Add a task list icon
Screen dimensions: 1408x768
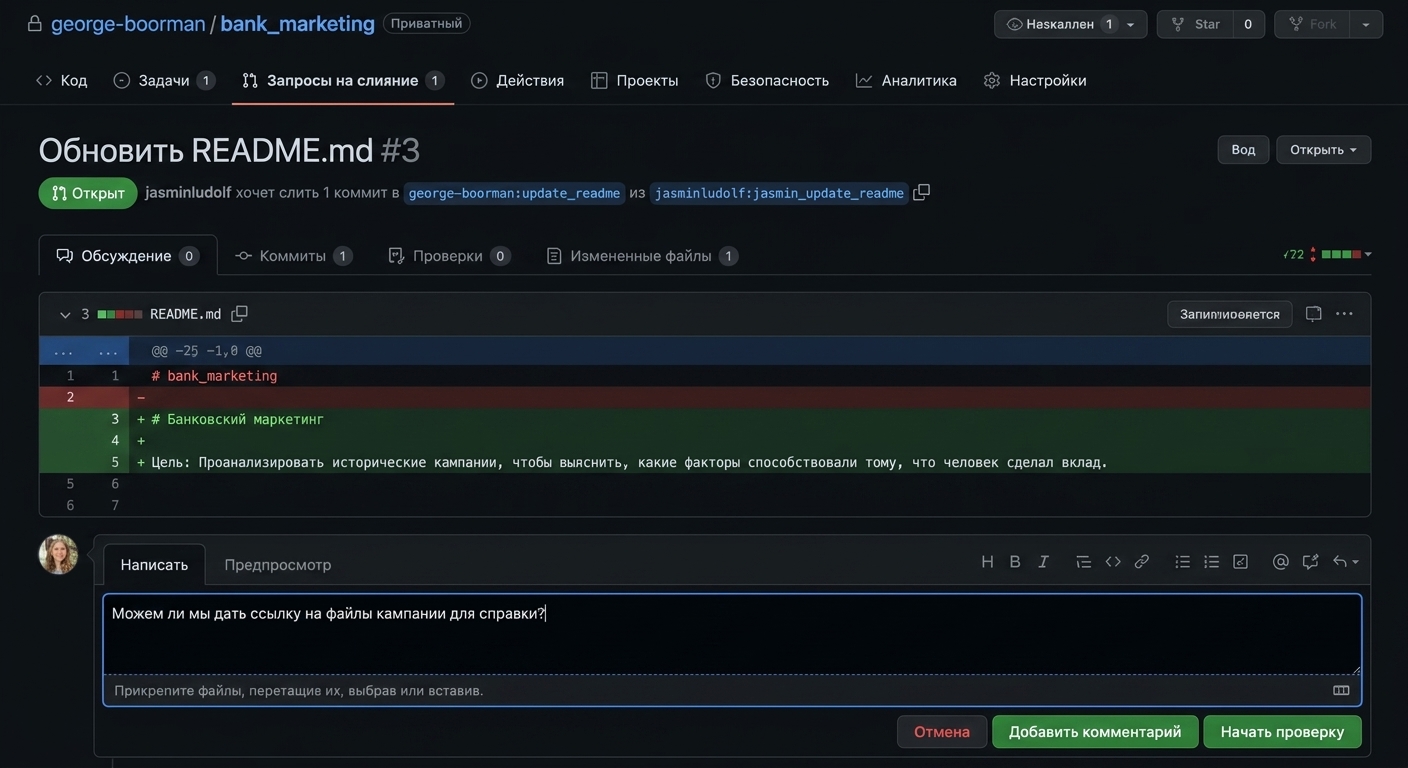1240,562
